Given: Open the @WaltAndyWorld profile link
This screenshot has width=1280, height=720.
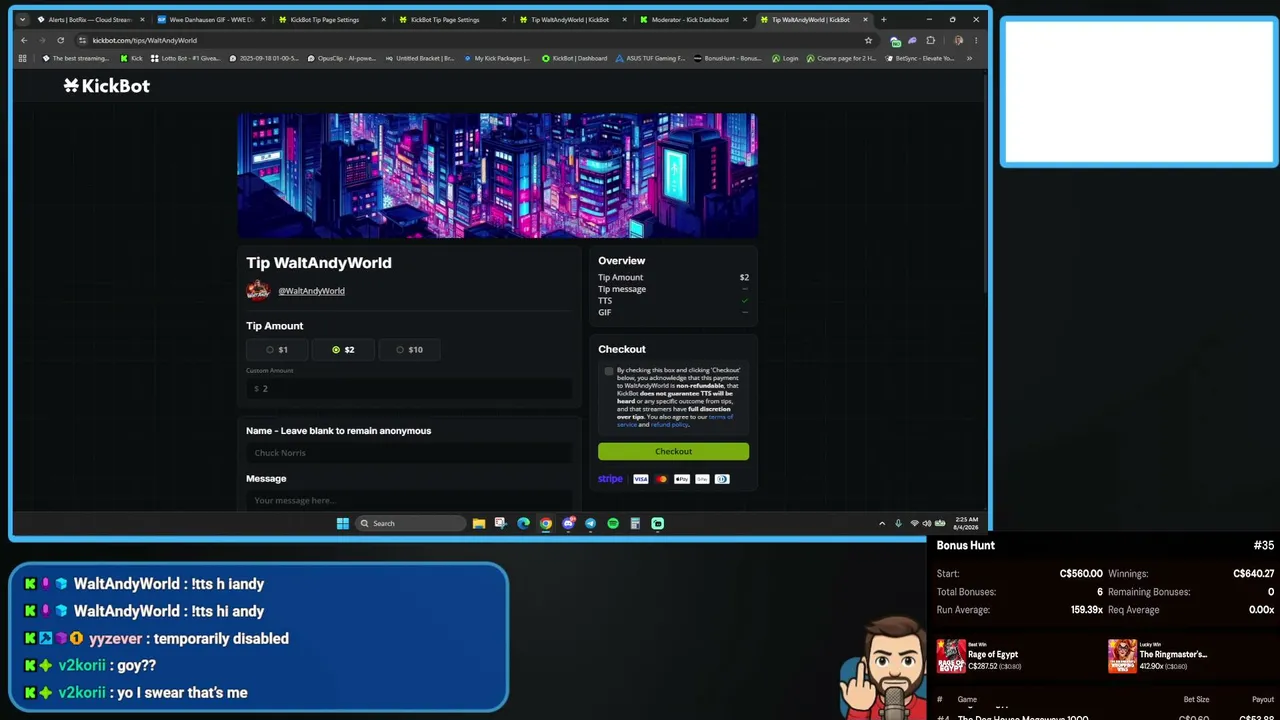Looking at the screenshot, I should (x=311, y=291).
